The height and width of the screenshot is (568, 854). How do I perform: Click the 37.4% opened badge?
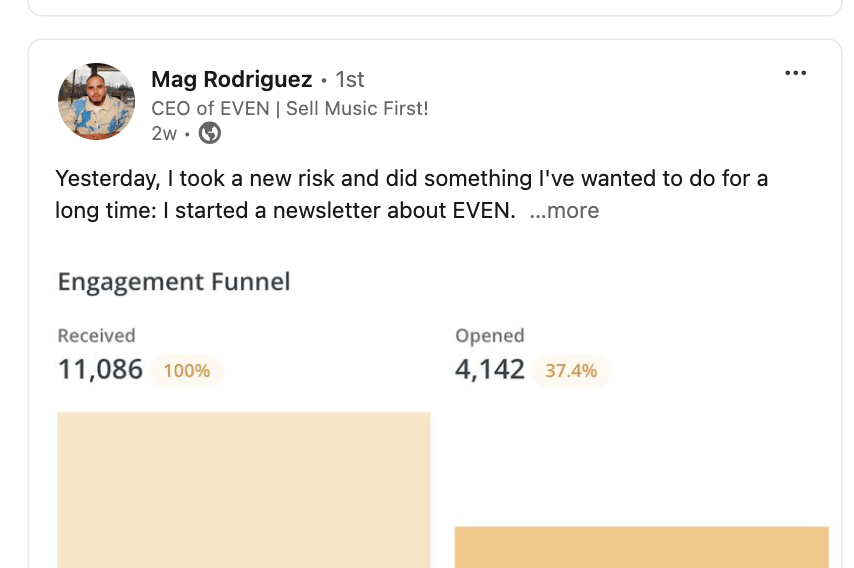point(571,371)
